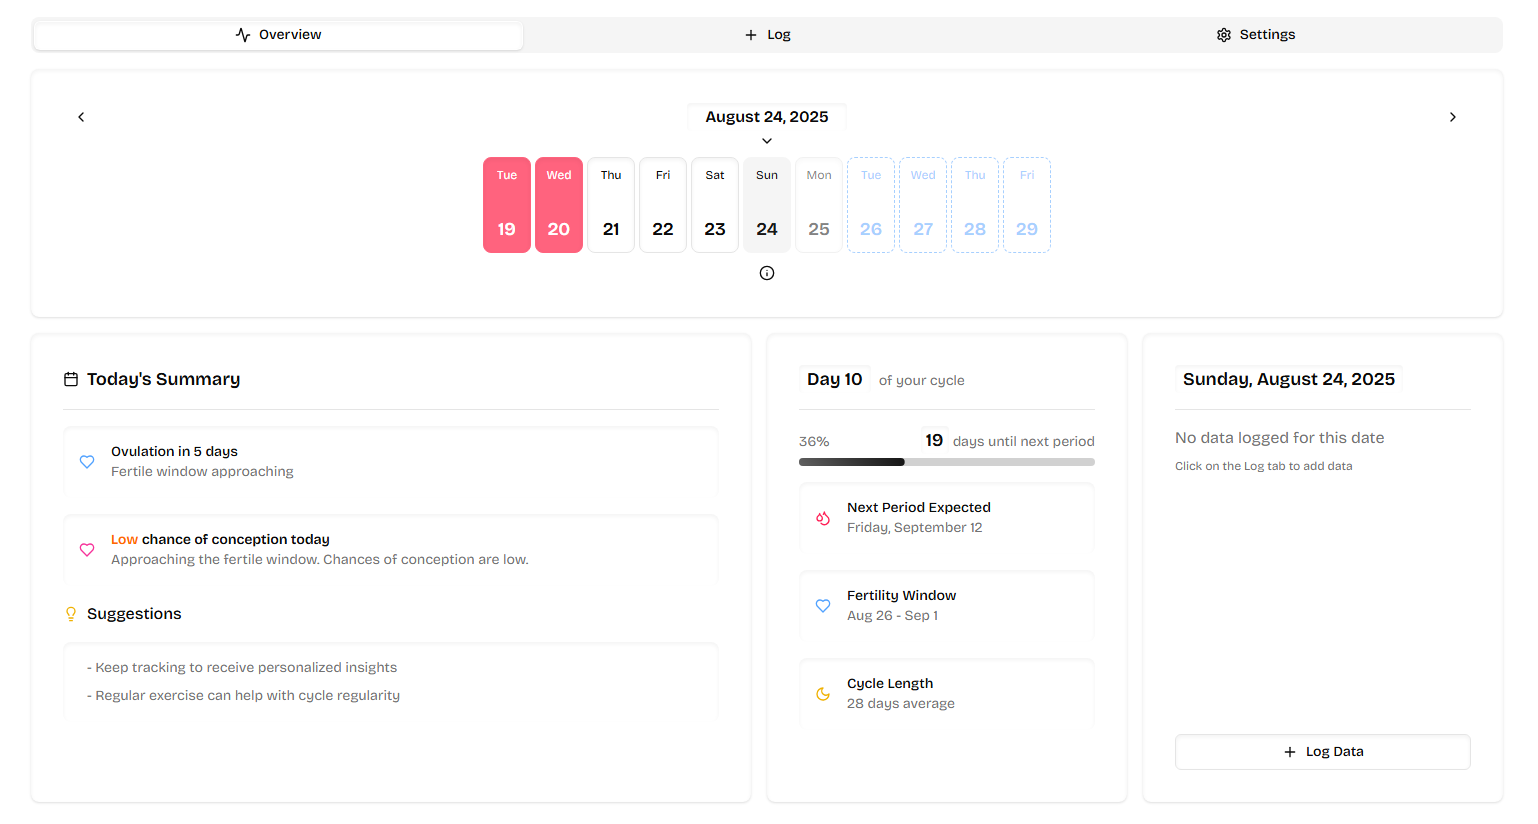
Task: Pick predicted fertile day Thursday 28
Action: pos(975,205)
